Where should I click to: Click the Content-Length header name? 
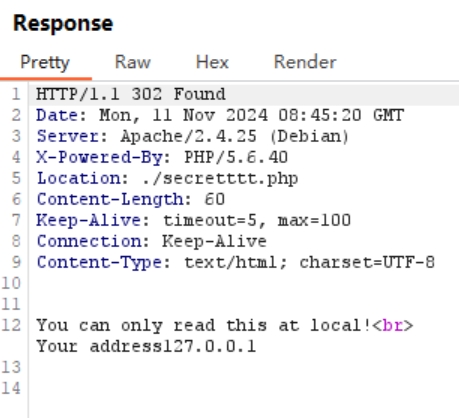pyautogui.click(x=110, y=199)
